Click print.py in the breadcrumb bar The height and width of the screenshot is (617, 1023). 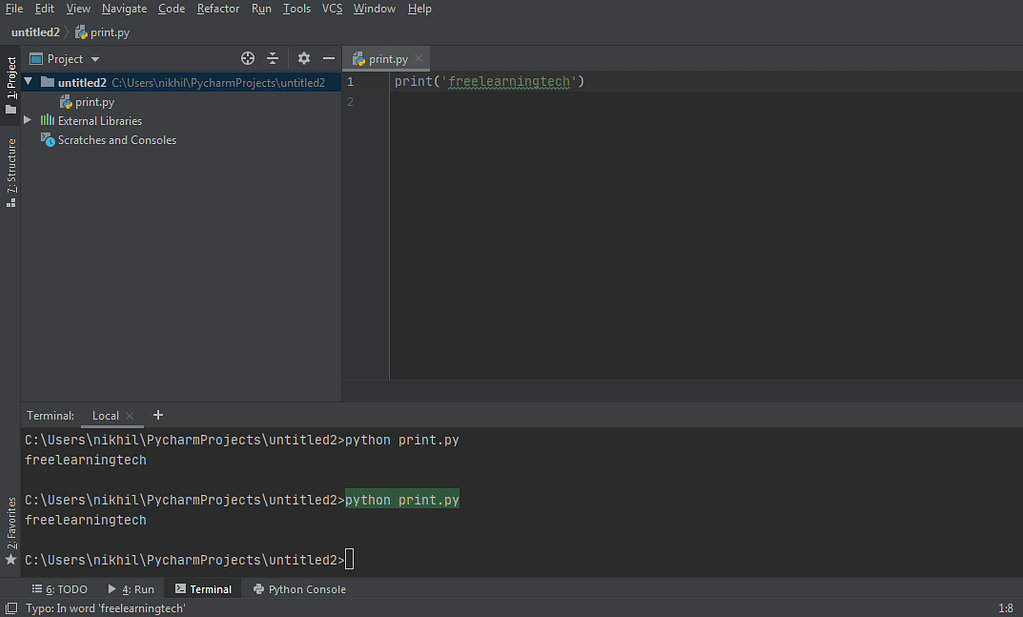pyautogui.click(x=102, y=32)
